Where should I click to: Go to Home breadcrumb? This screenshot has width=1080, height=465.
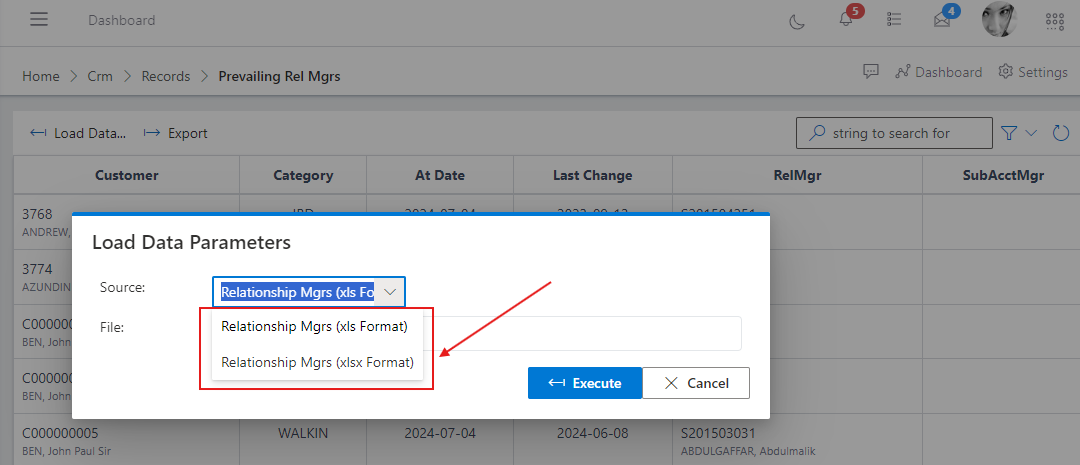(41, 76)
